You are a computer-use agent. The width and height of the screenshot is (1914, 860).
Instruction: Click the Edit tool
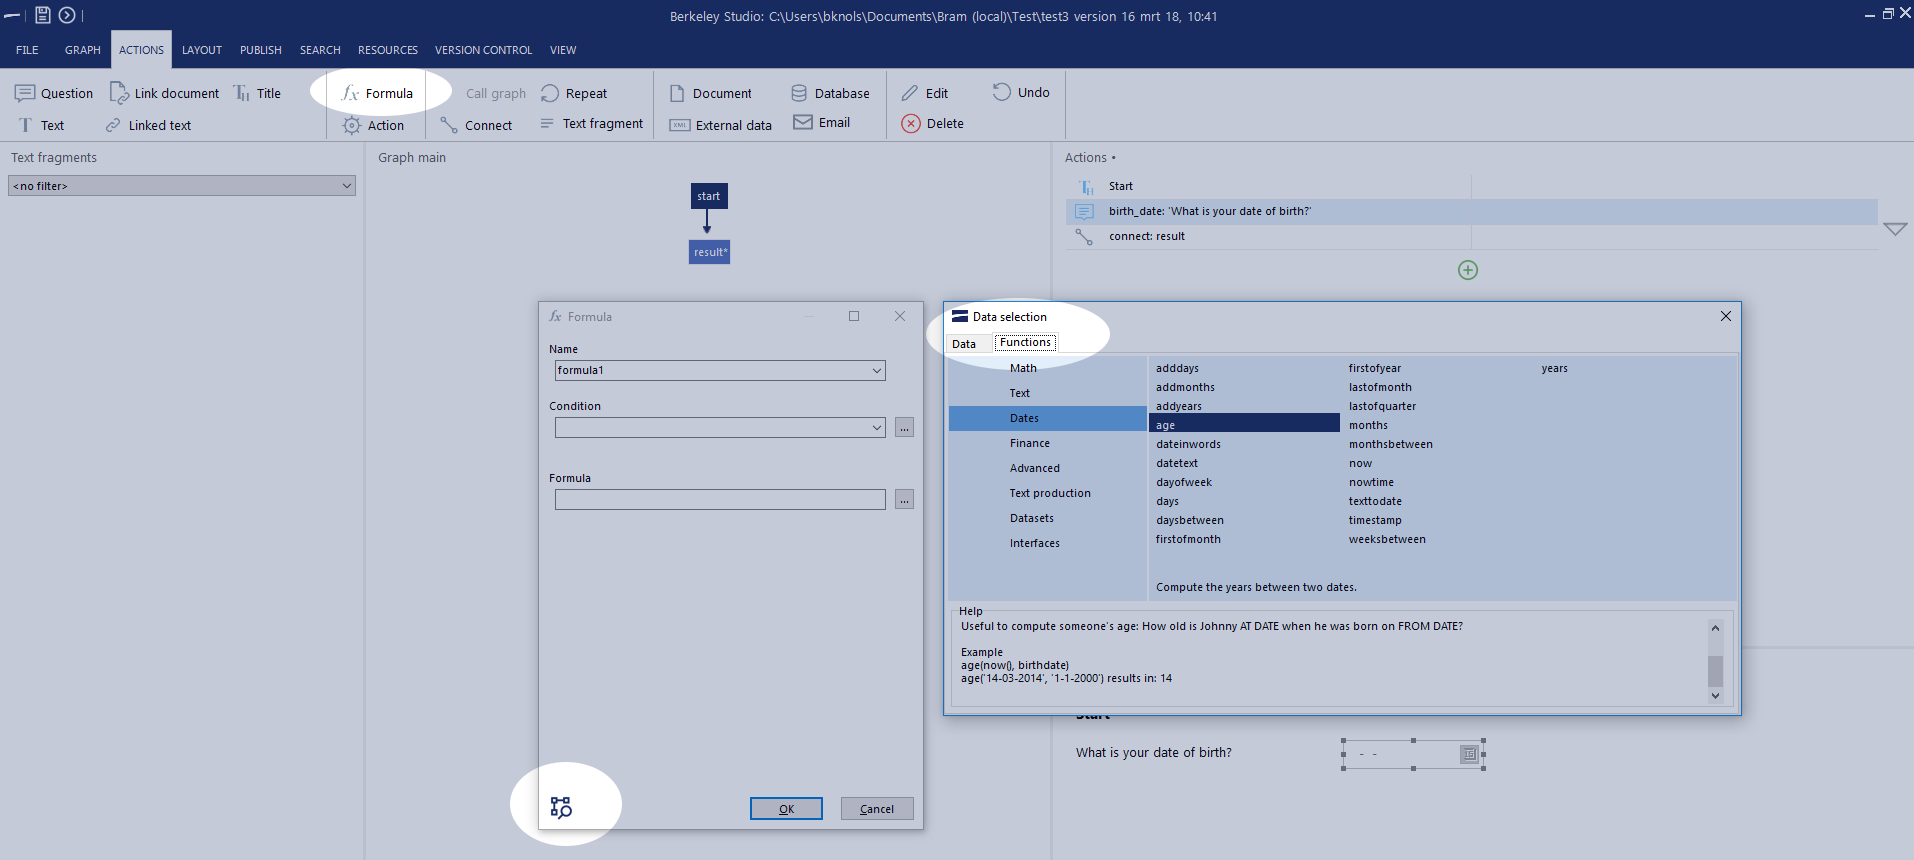click(x=924, y=93)
